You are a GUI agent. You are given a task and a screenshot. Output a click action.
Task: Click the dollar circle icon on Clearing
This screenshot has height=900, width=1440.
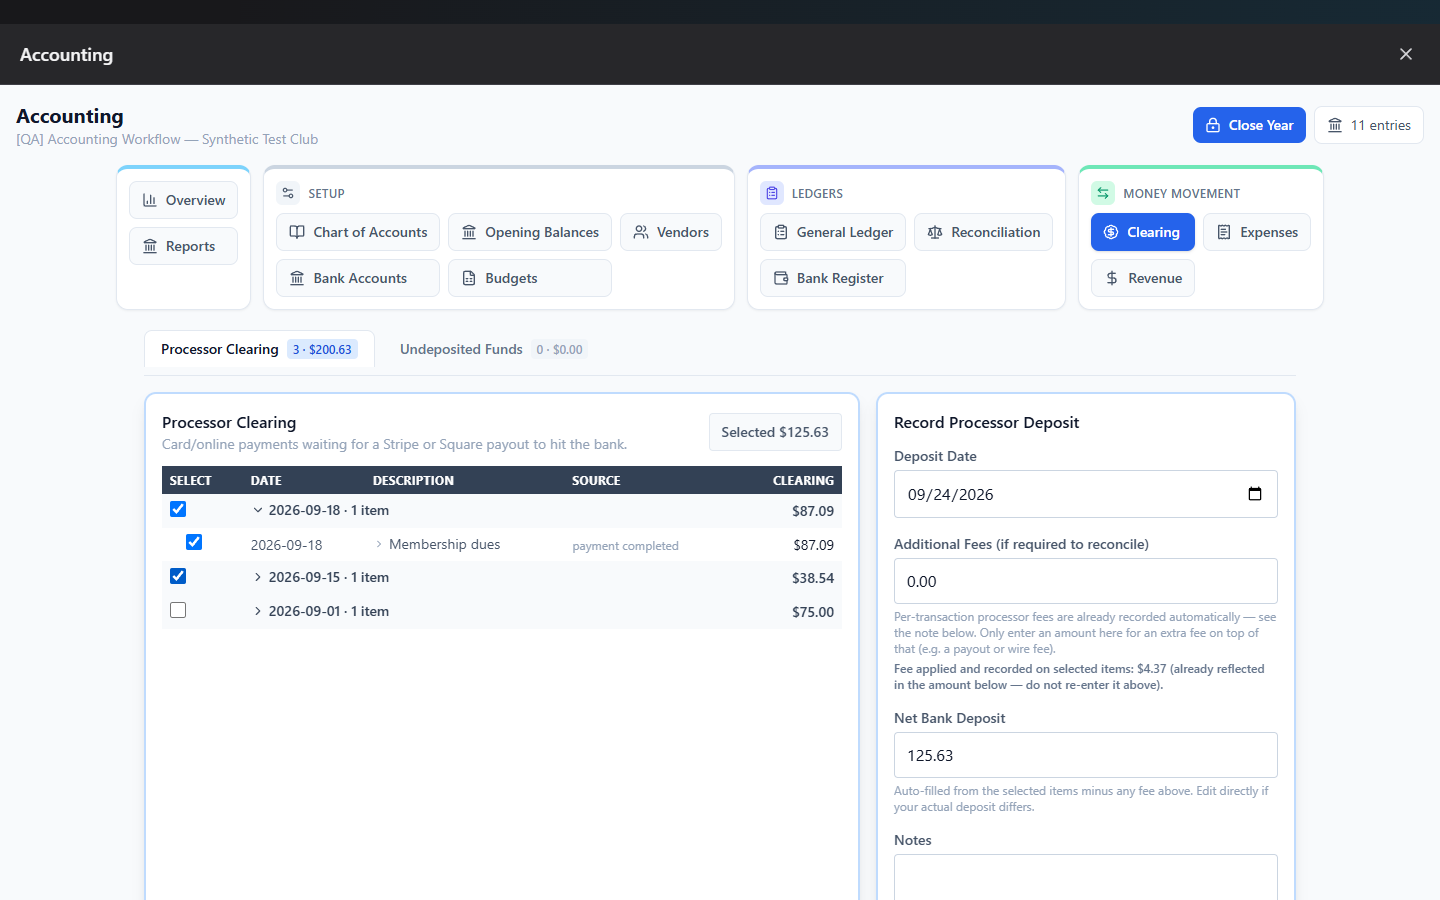pos(1111,232)
